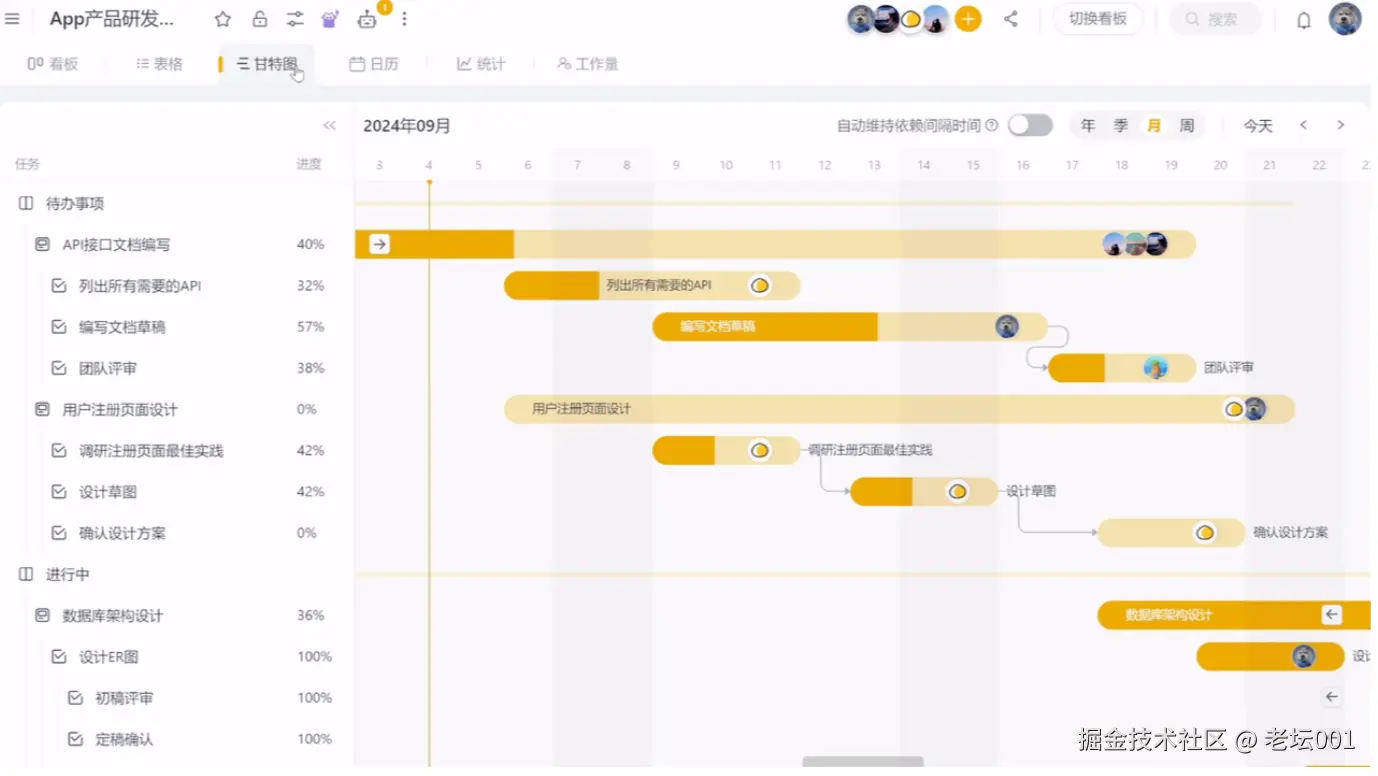Screen dimensions: 1378x776
Task: Click the 切换看板 button
Action: point(1098,18)
